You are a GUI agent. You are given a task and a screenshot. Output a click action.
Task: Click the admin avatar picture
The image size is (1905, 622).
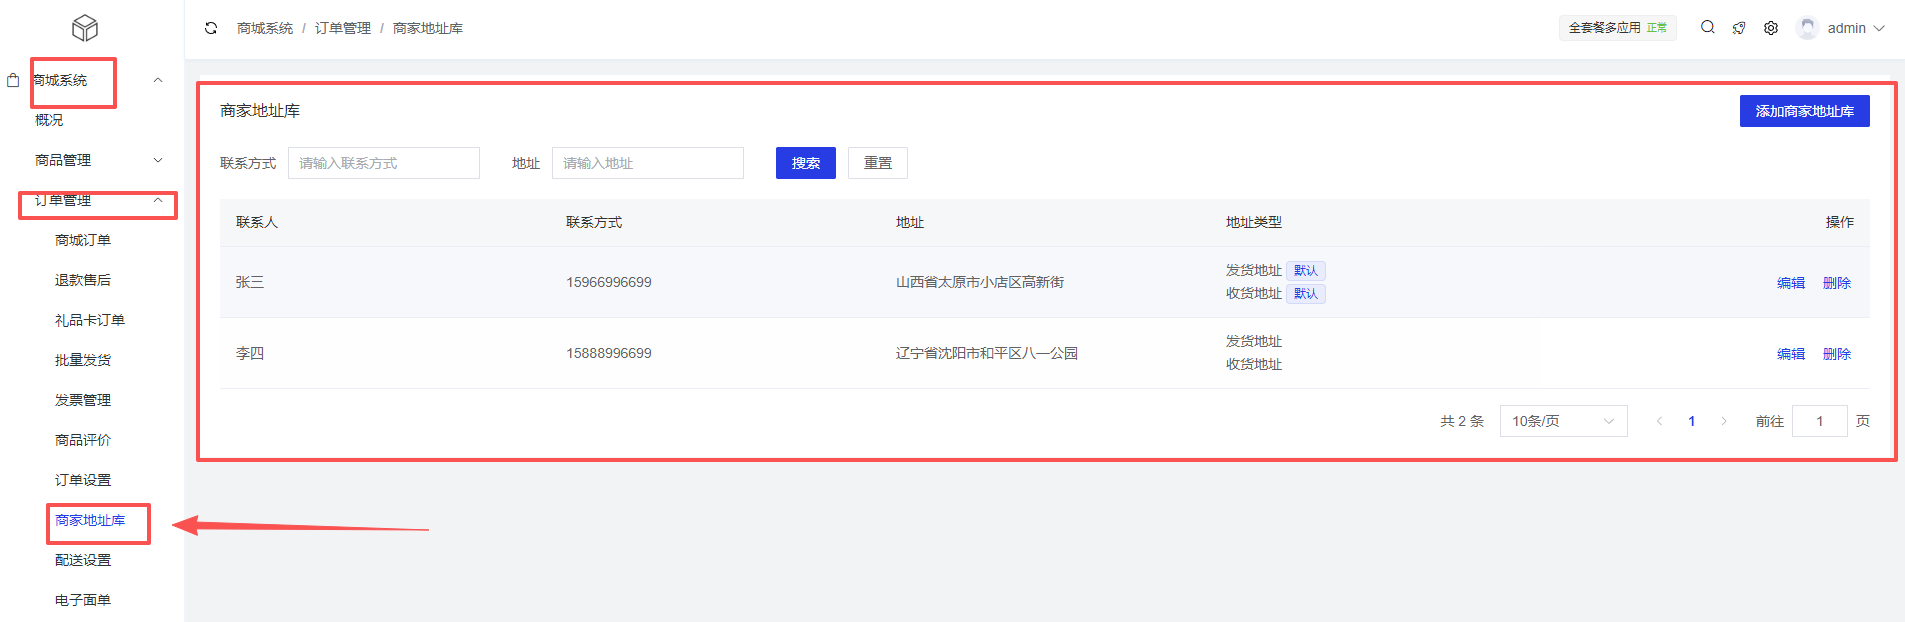(x=1807, y=28)
